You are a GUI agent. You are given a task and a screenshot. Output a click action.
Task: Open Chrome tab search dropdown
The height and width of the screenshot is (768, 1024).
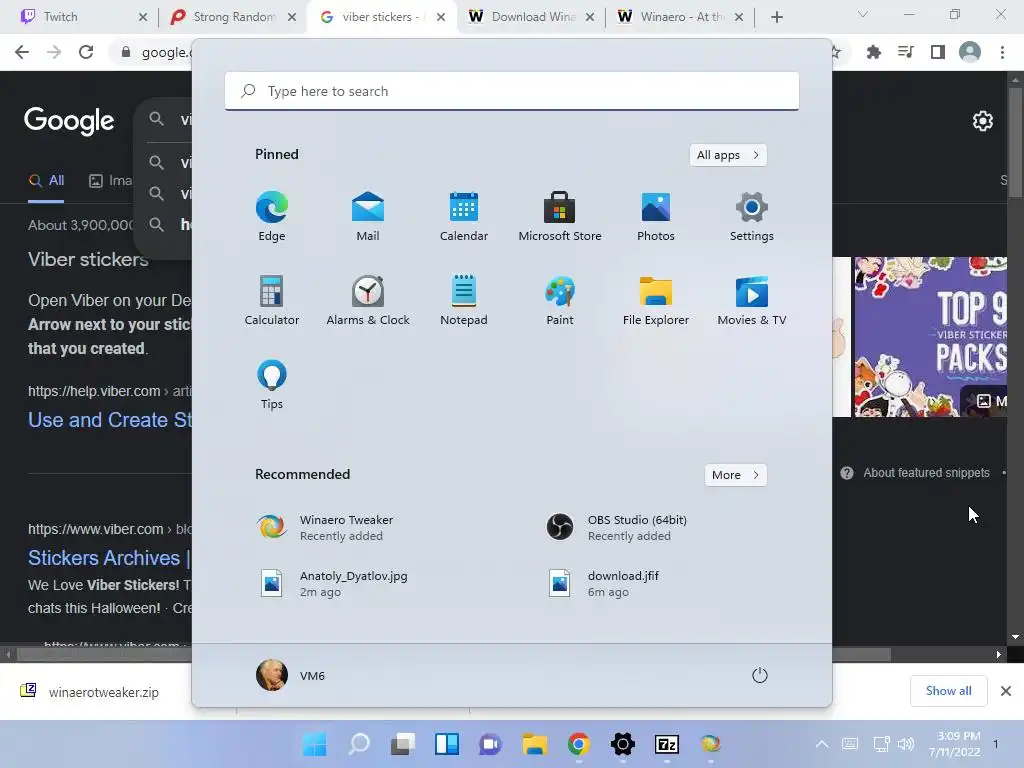[863, 14]
